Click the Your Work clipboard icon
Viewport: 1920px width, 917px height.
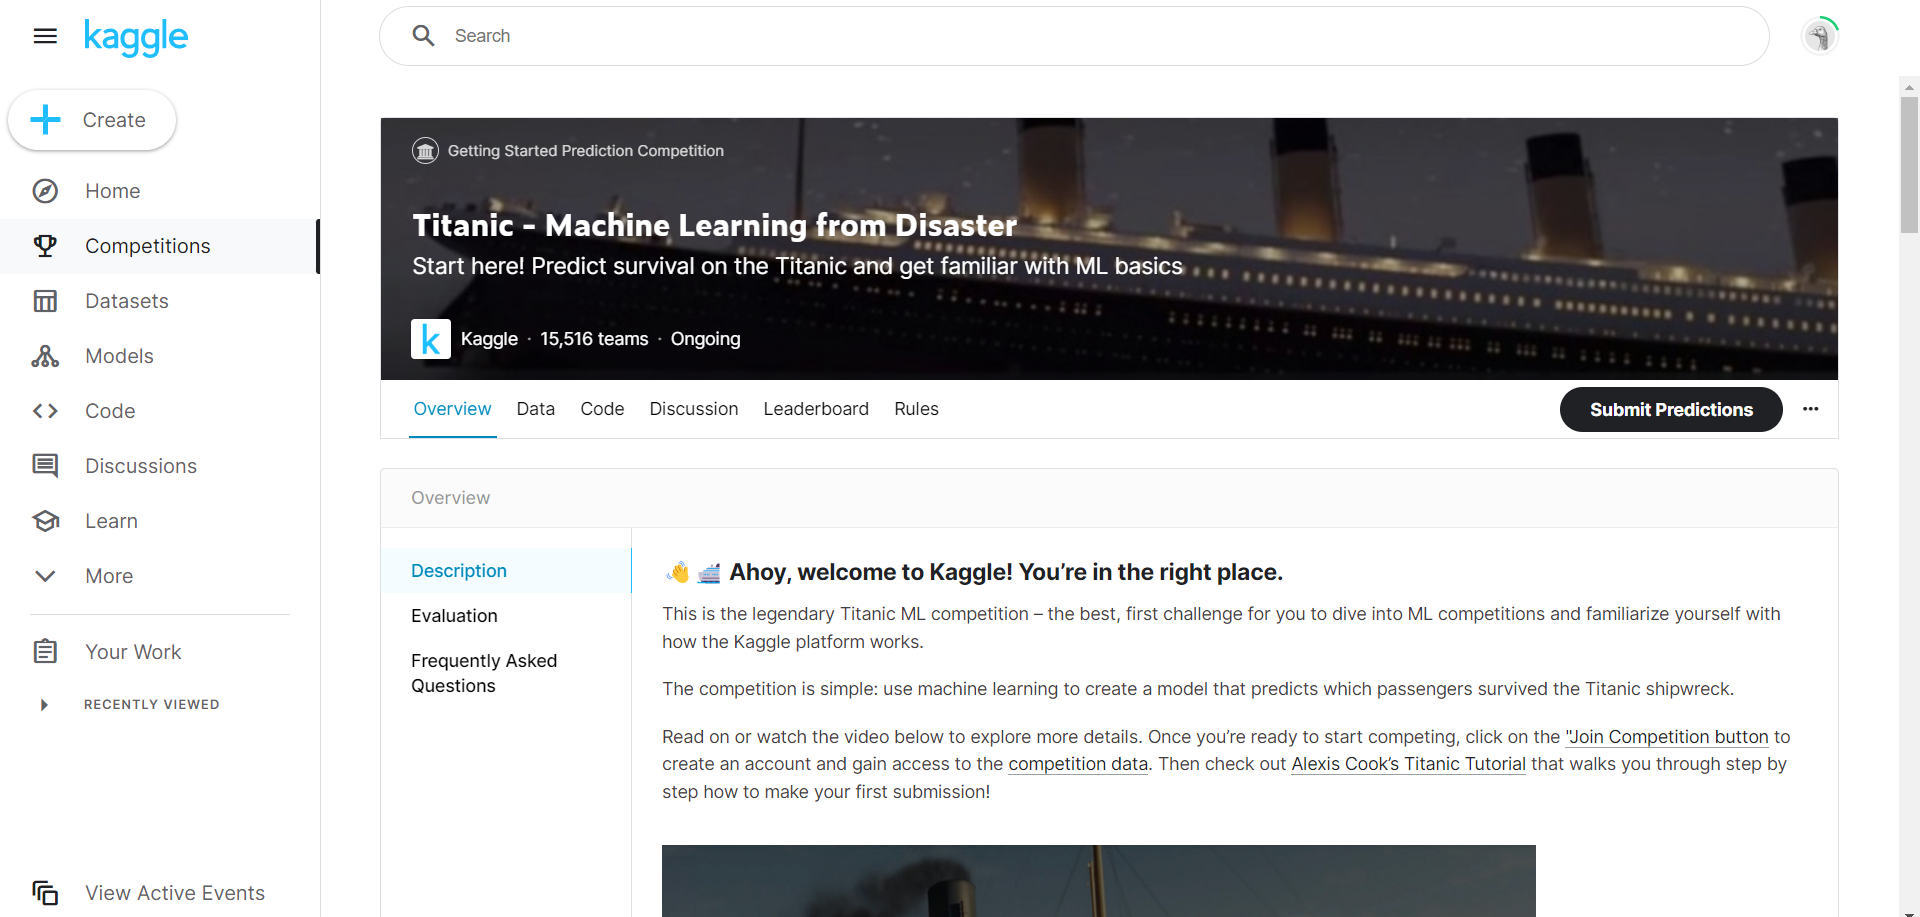tap(45, 652)
